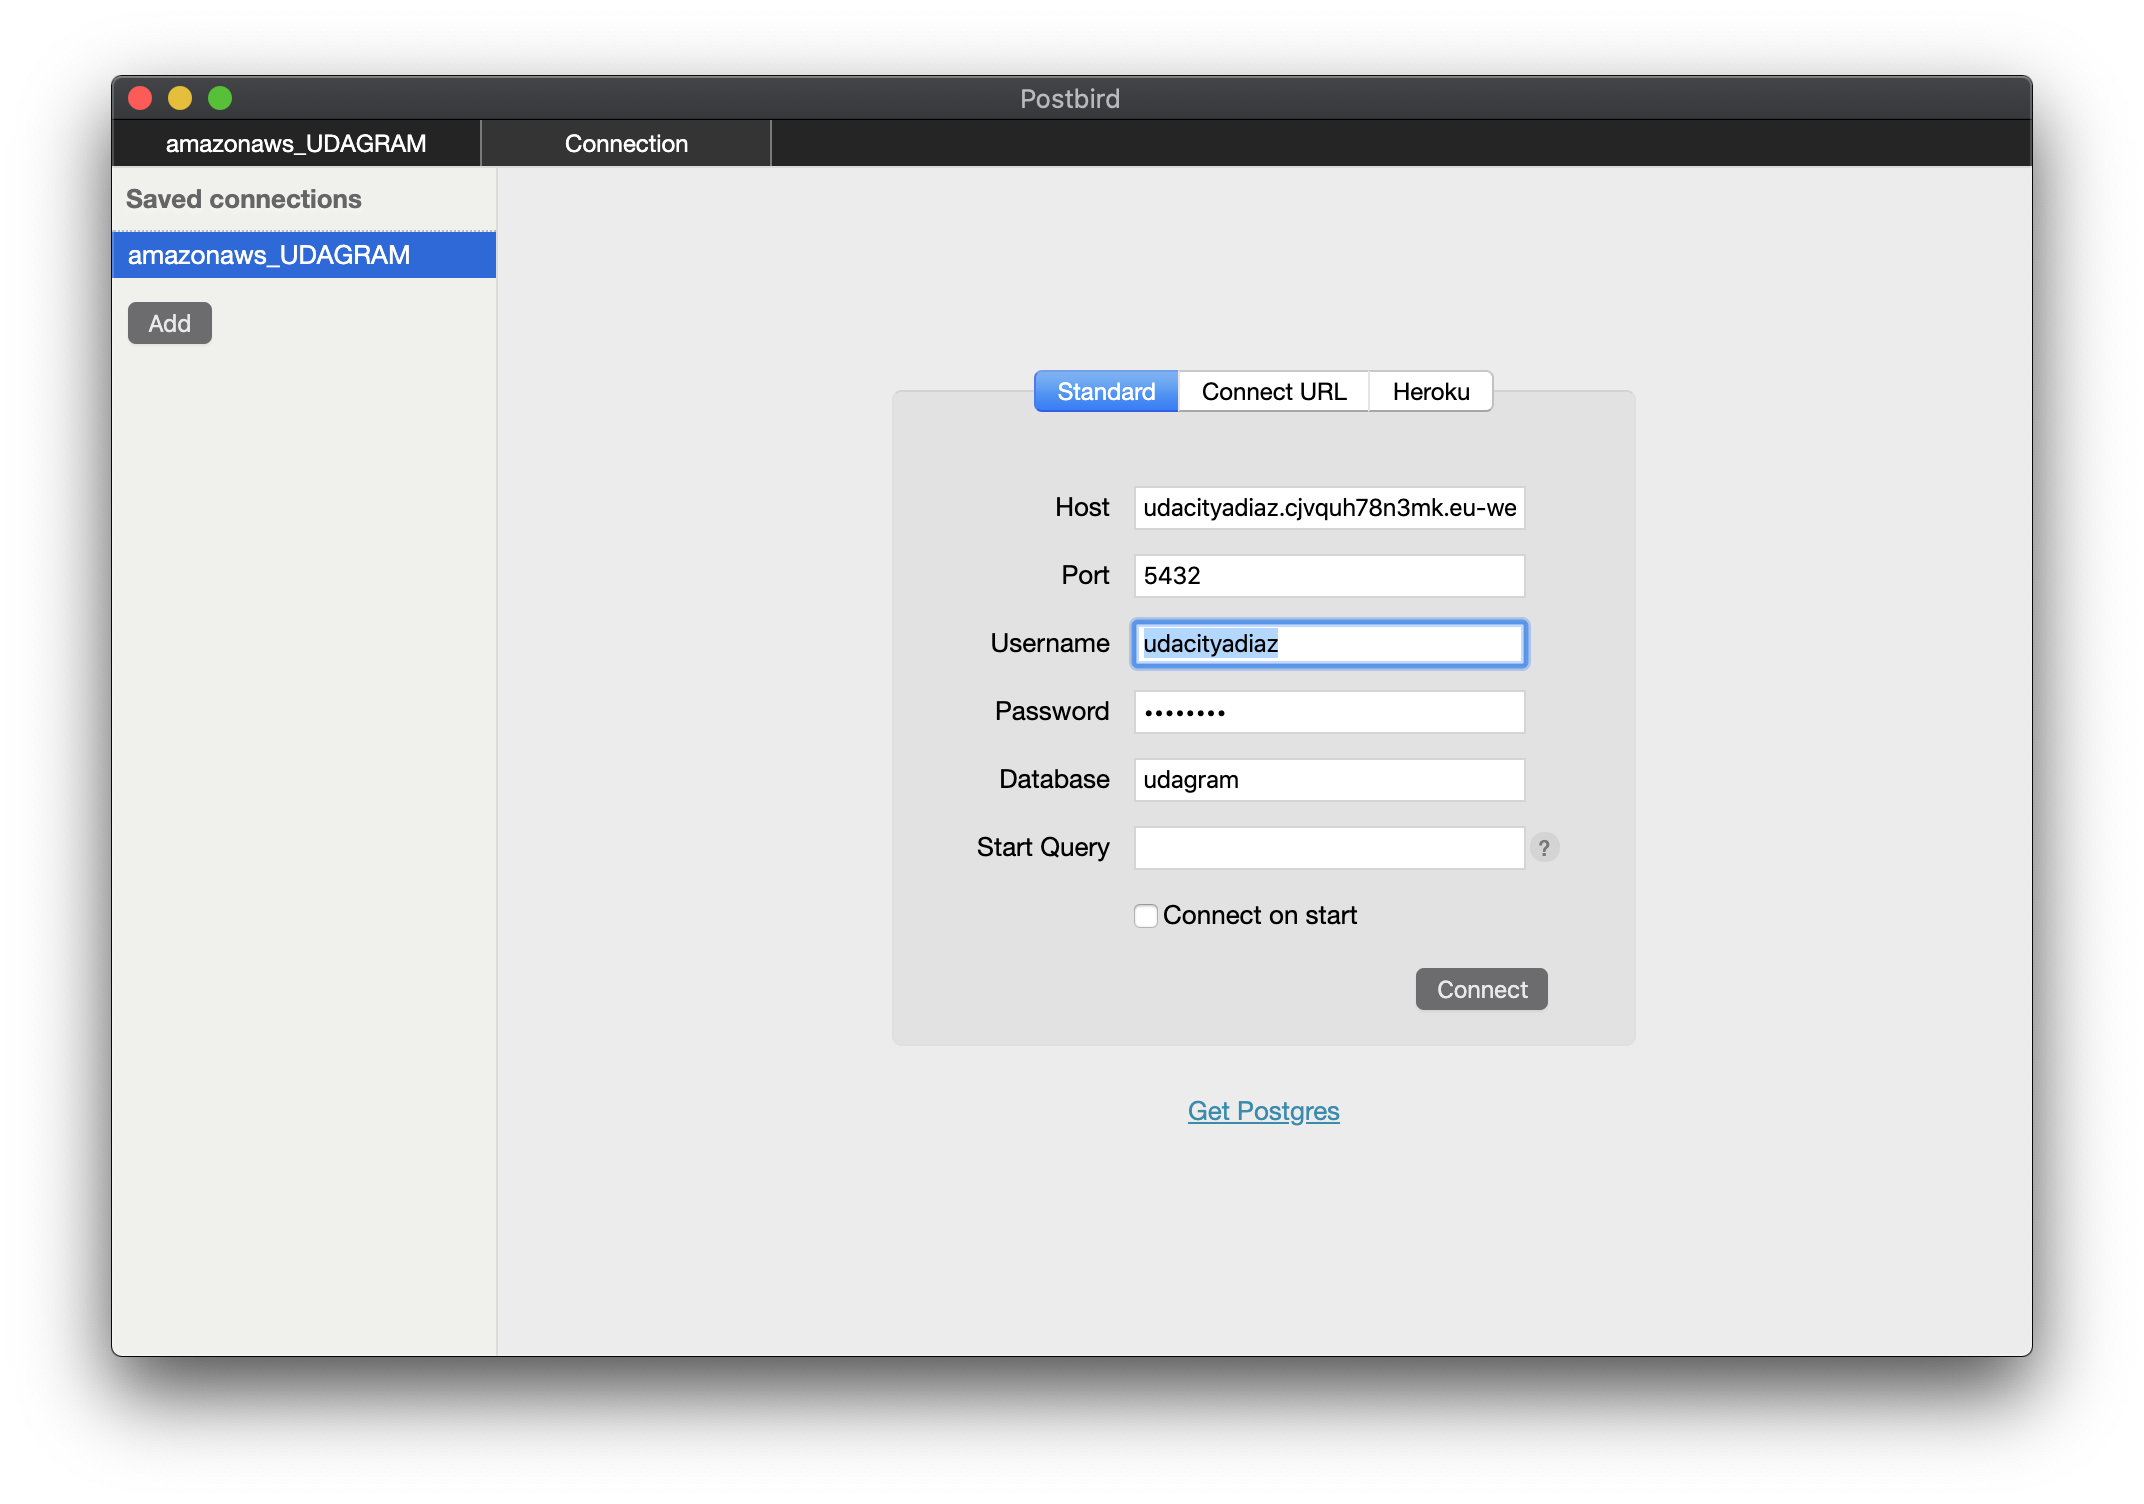Enable the Connect on start checkbox

[1146, 916]
